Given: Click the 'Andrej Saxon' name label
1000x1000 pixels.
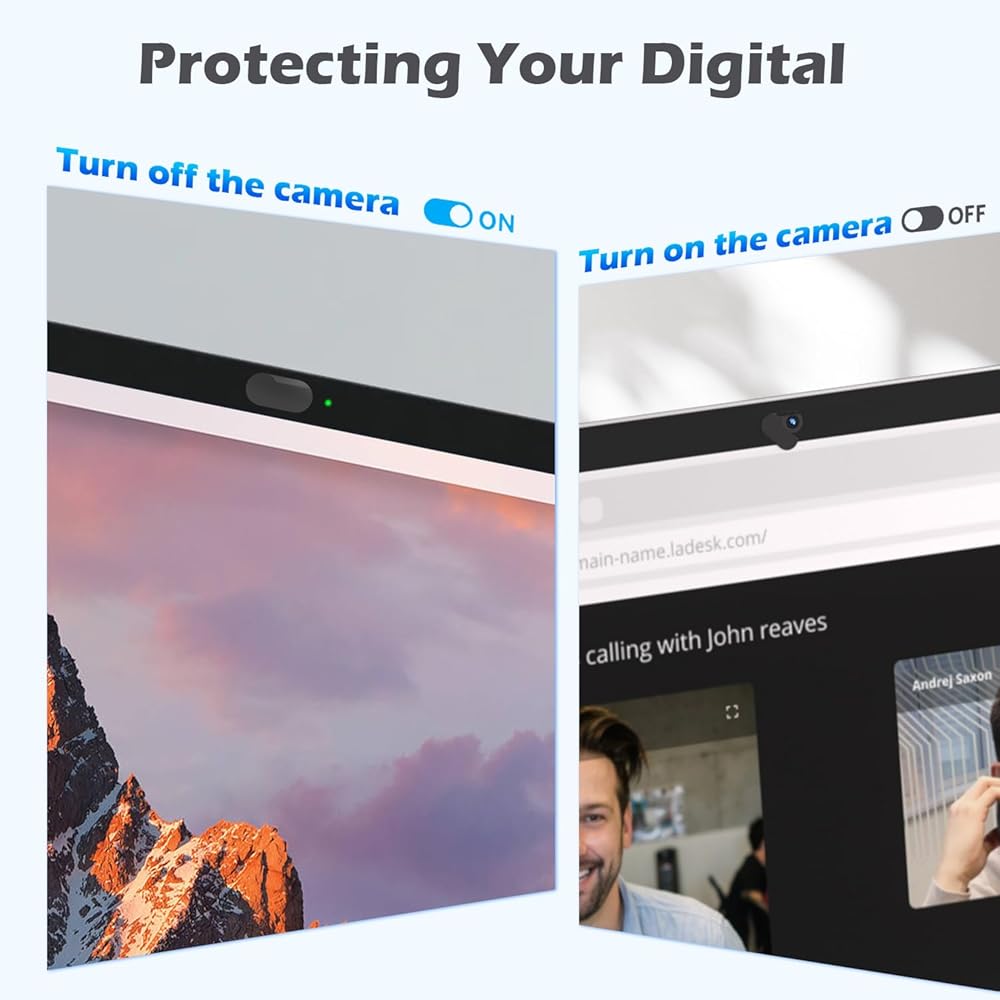Looking at the screenshot, I should point(952,680).
